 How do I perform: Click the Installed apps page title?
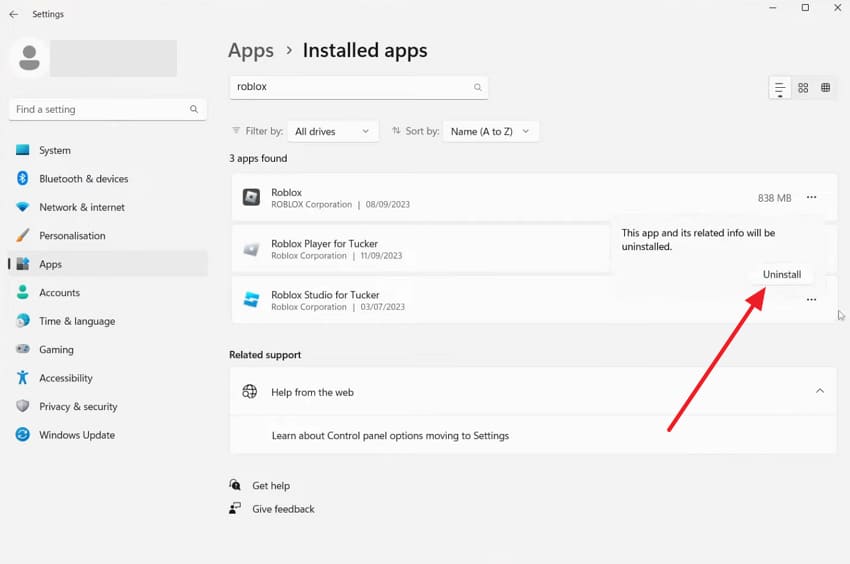pyautogui.click(x=365, y=50)
